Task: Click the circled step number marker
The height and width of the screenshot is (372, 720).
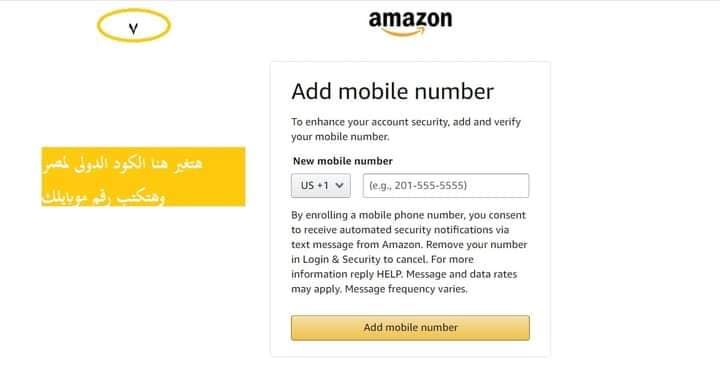Action: coord(134,26)
